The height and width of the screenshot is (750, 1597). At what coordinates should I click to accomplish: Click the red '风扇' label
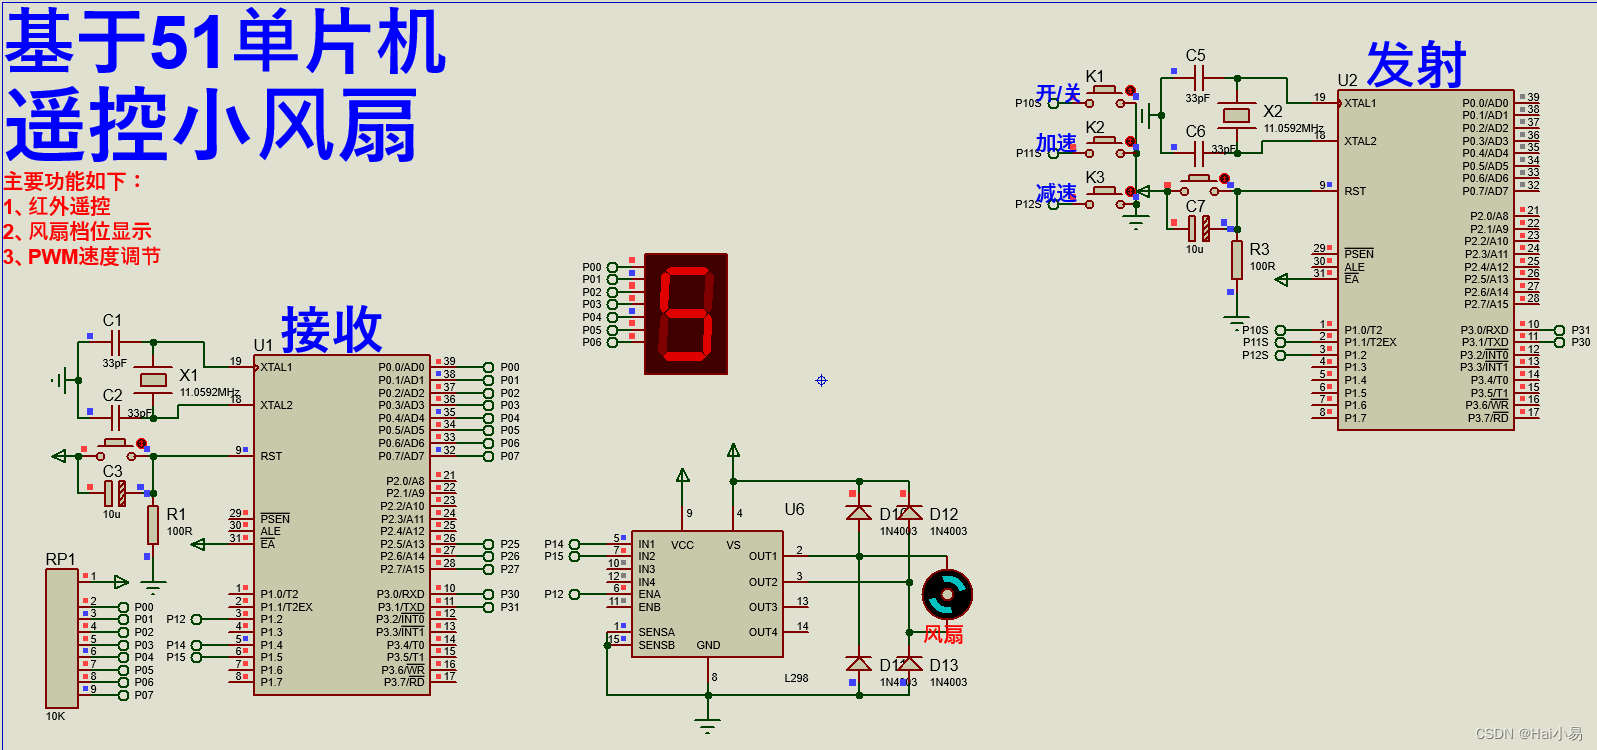click(x=943, y=634)
